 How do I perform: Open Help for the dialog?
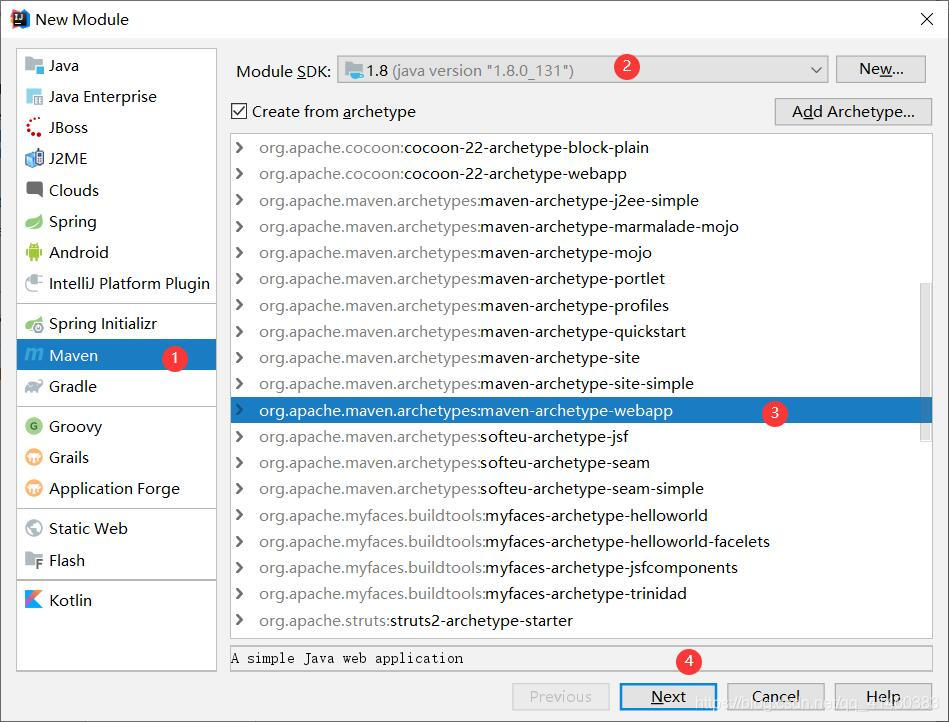883,697
